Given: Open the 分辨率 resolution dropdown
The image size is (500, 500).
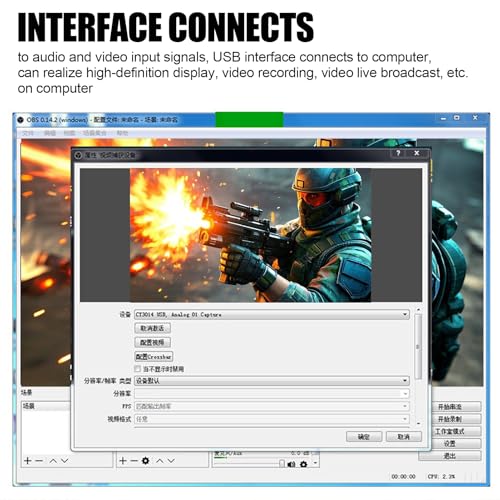Looking at the screenshot, I should 272,393.
